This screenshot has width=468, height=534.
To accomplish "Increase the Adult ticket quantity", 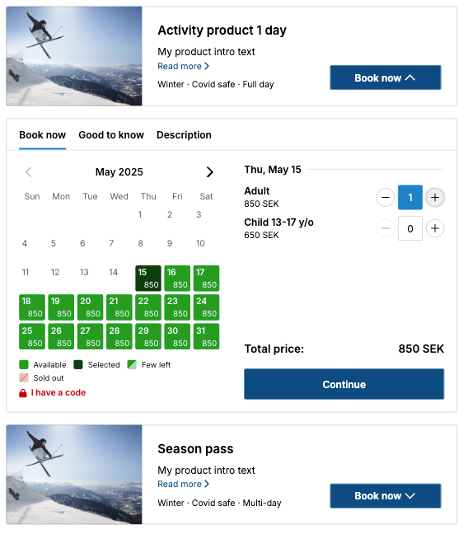I will 435,197.
